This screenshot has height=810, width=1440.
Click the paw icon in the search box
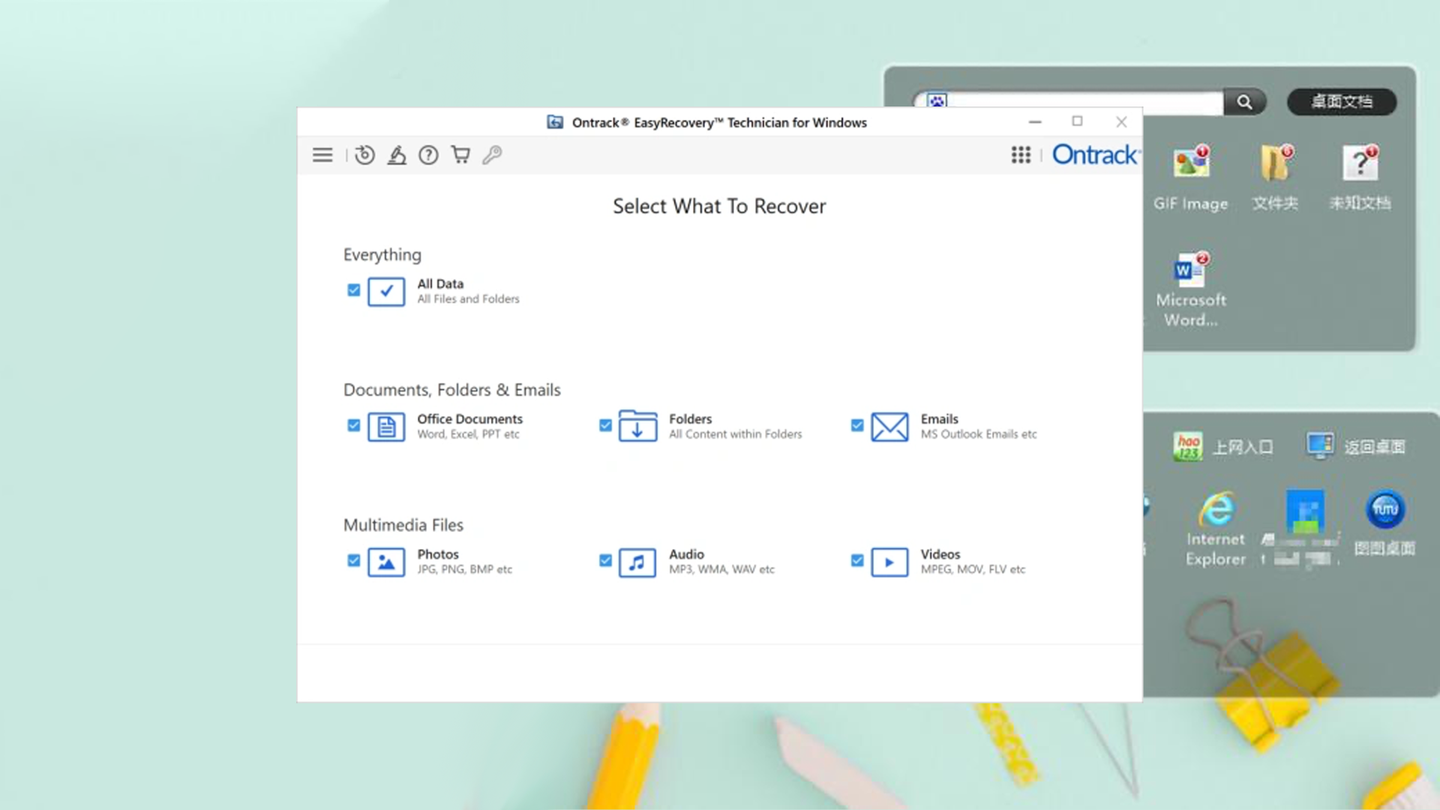pos(936,102)
